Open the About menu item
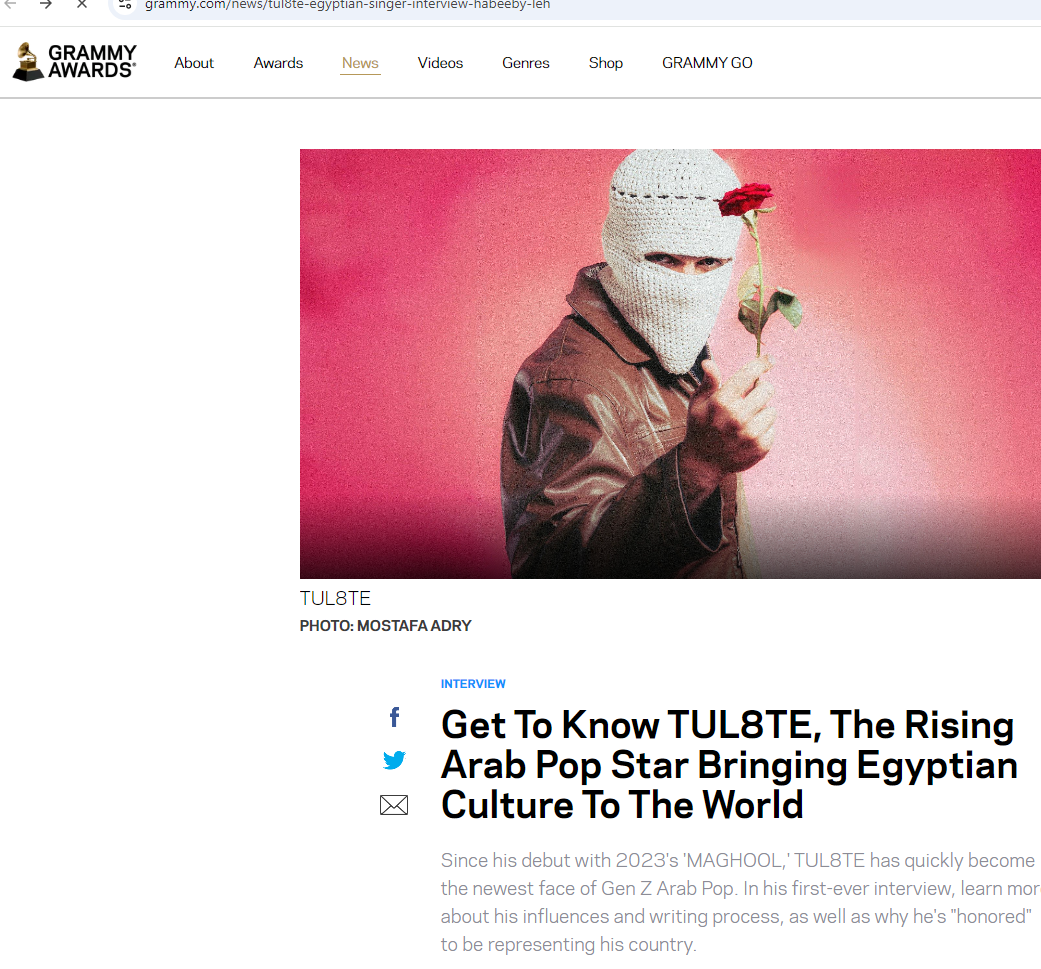 (194, 63)
